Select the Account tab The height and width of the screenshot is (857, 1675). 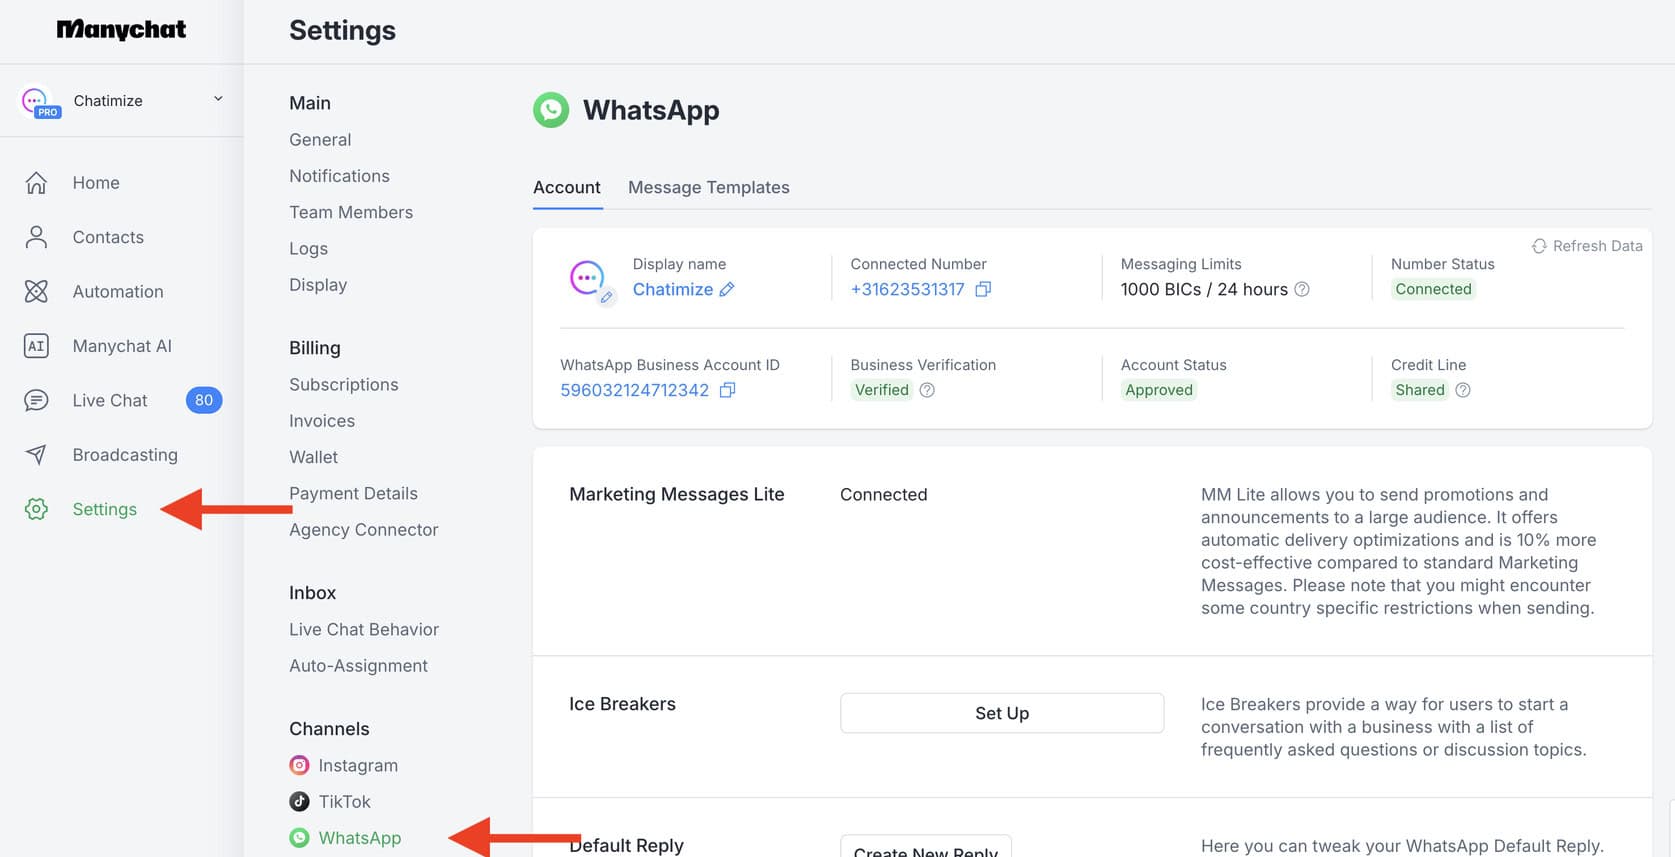click(566, 188)
